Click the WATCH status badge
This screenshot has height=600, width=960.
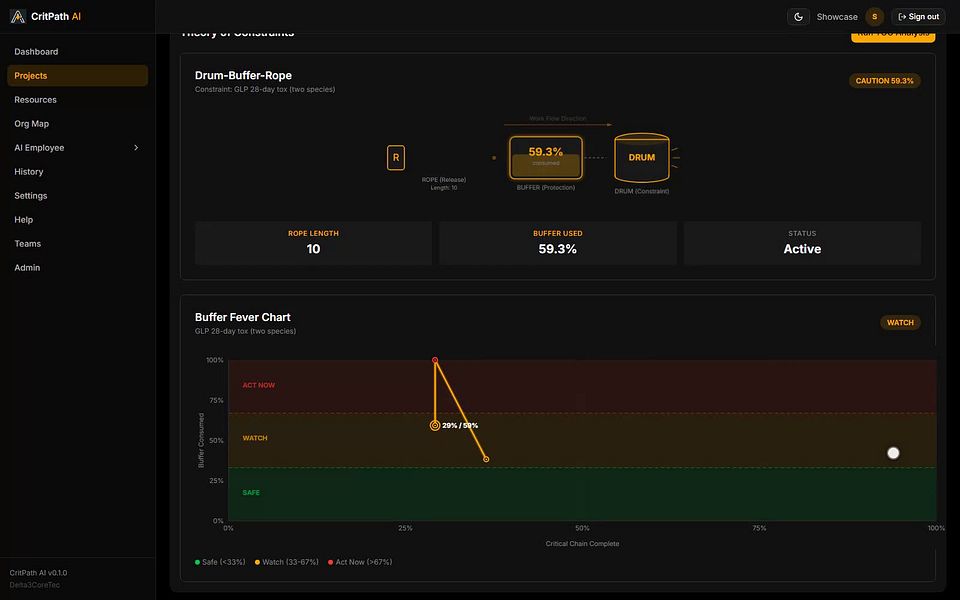(900, 323)
